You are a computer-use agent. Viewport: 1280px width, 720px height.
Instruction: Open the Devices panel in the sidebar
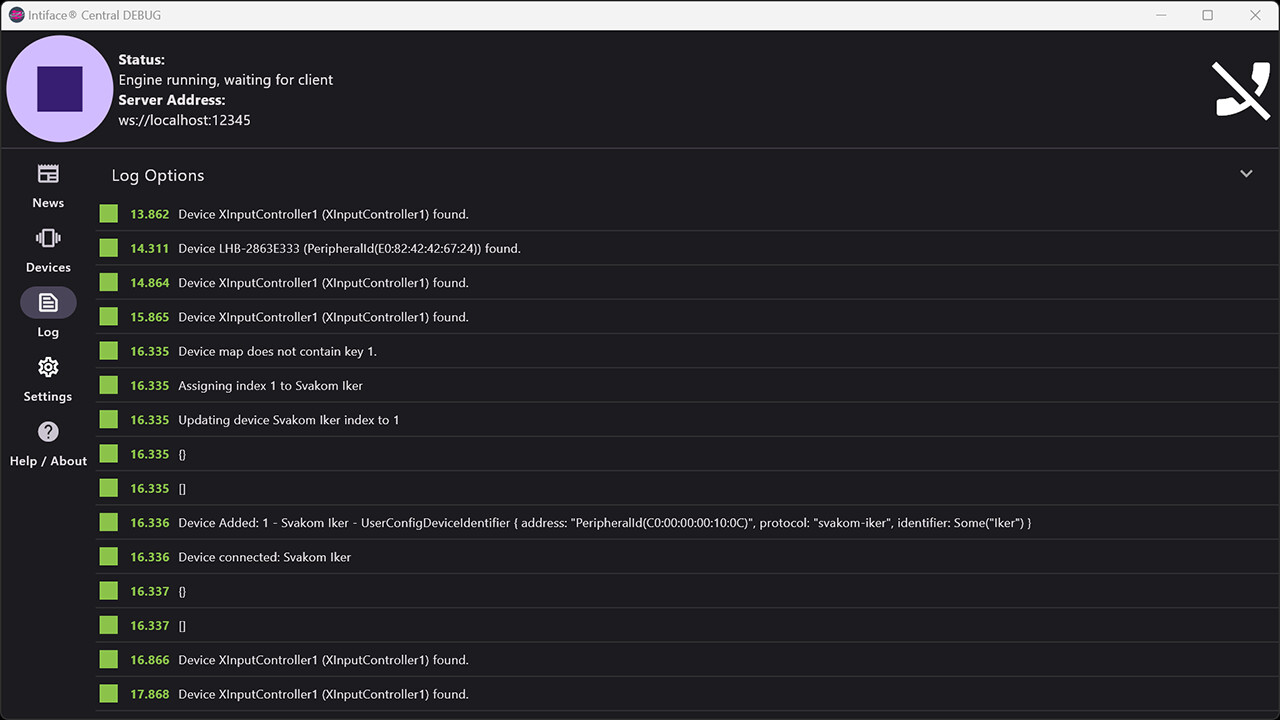coord(47,247)
